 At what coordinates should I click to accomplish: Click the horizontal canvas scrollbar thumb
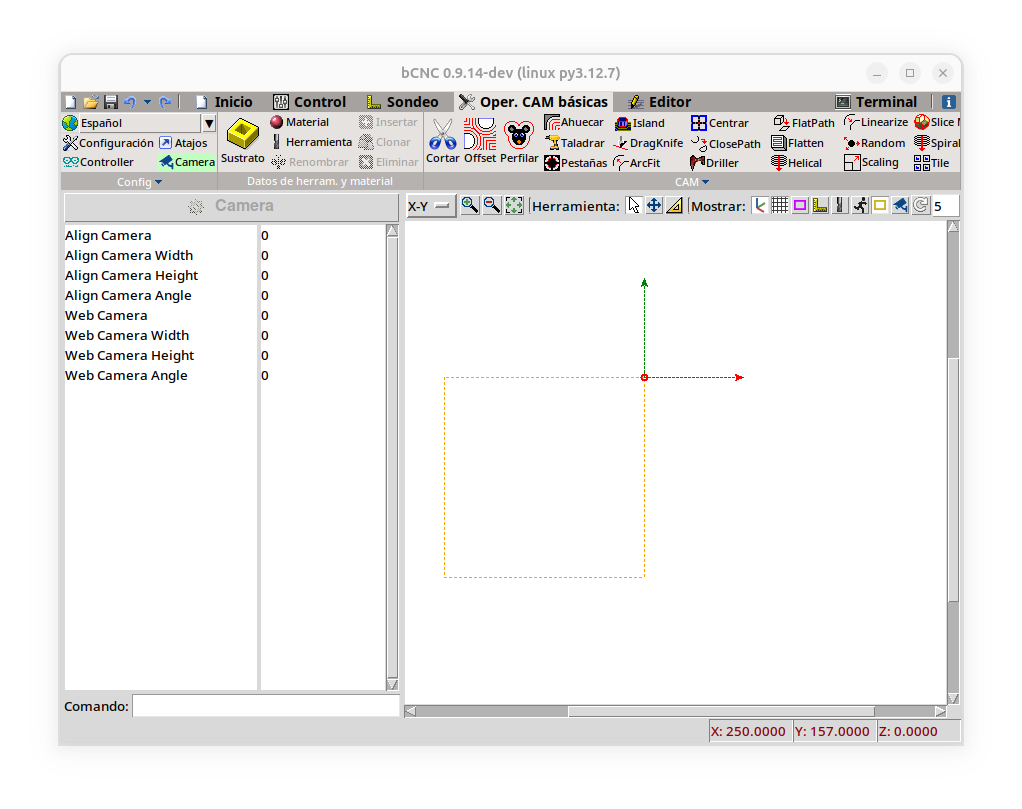click(721, 711)
